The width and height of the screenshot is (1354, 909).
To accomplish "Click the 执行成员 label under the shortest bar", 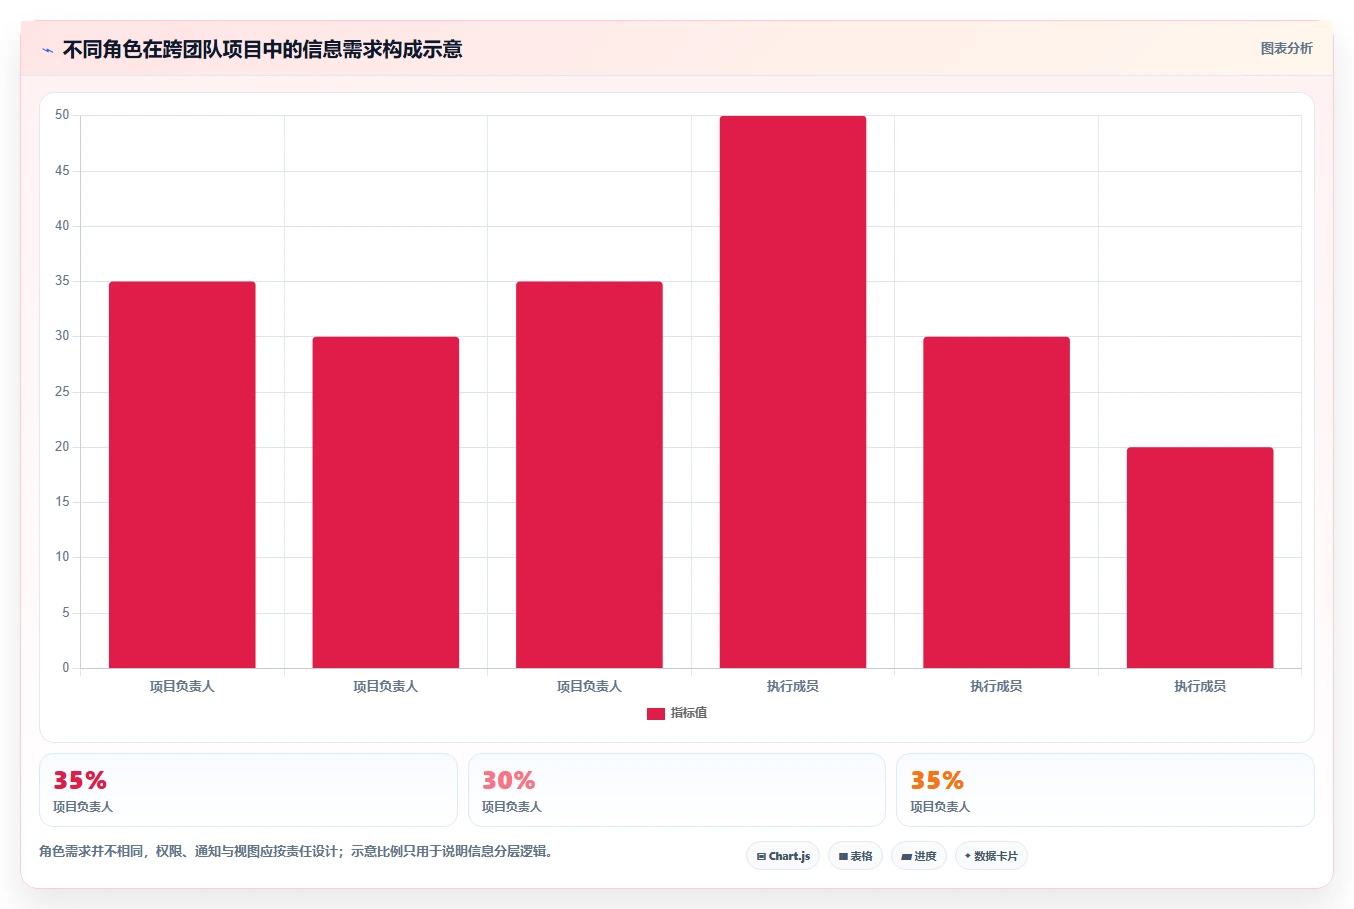I will point(1200,686).
